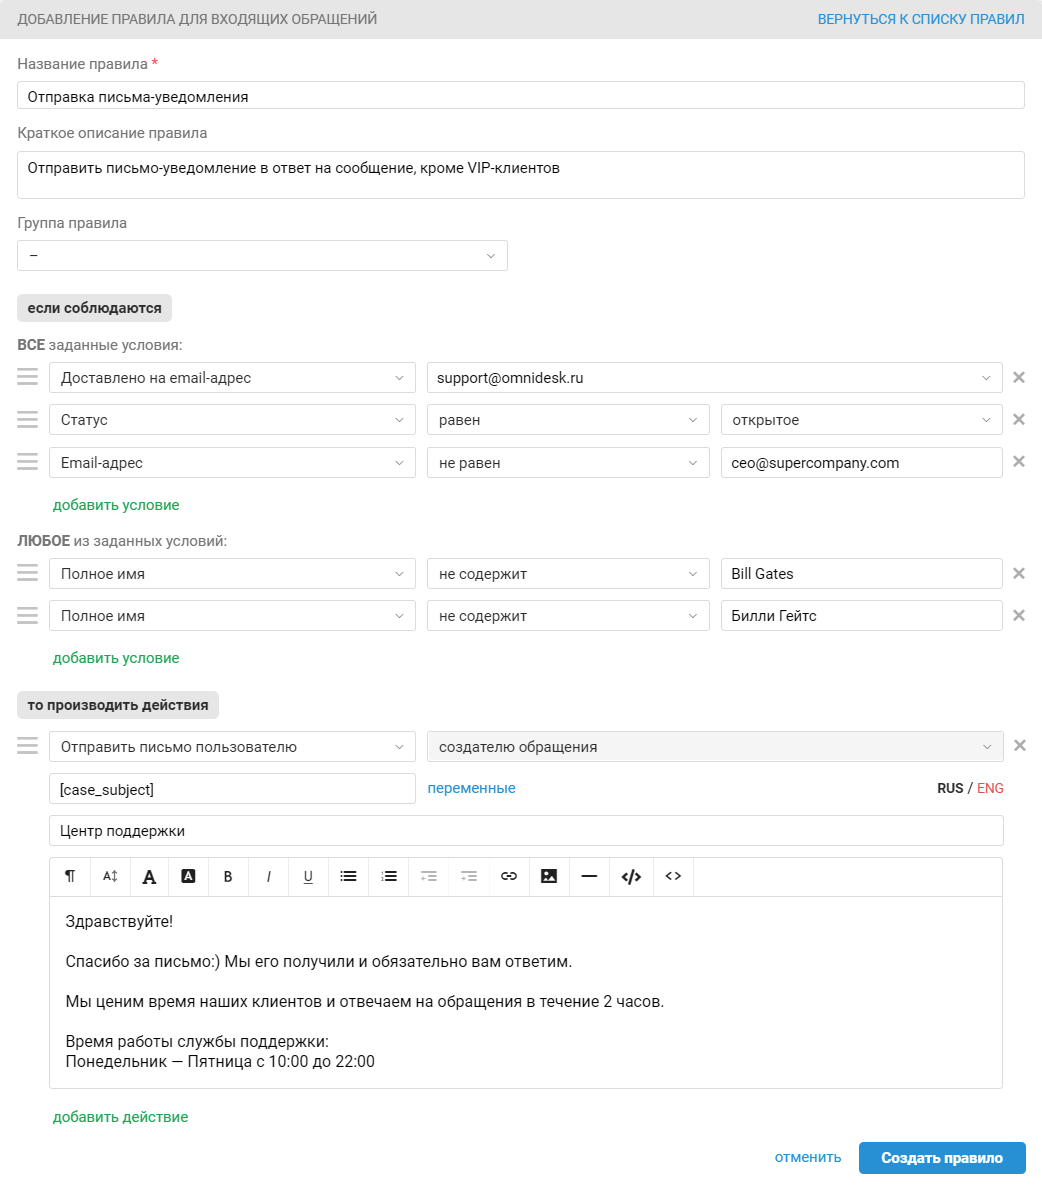1042x1191 pixels.
Task: Grab drag handle of 'Билли Гейтс' row
Action: (27, 615)
